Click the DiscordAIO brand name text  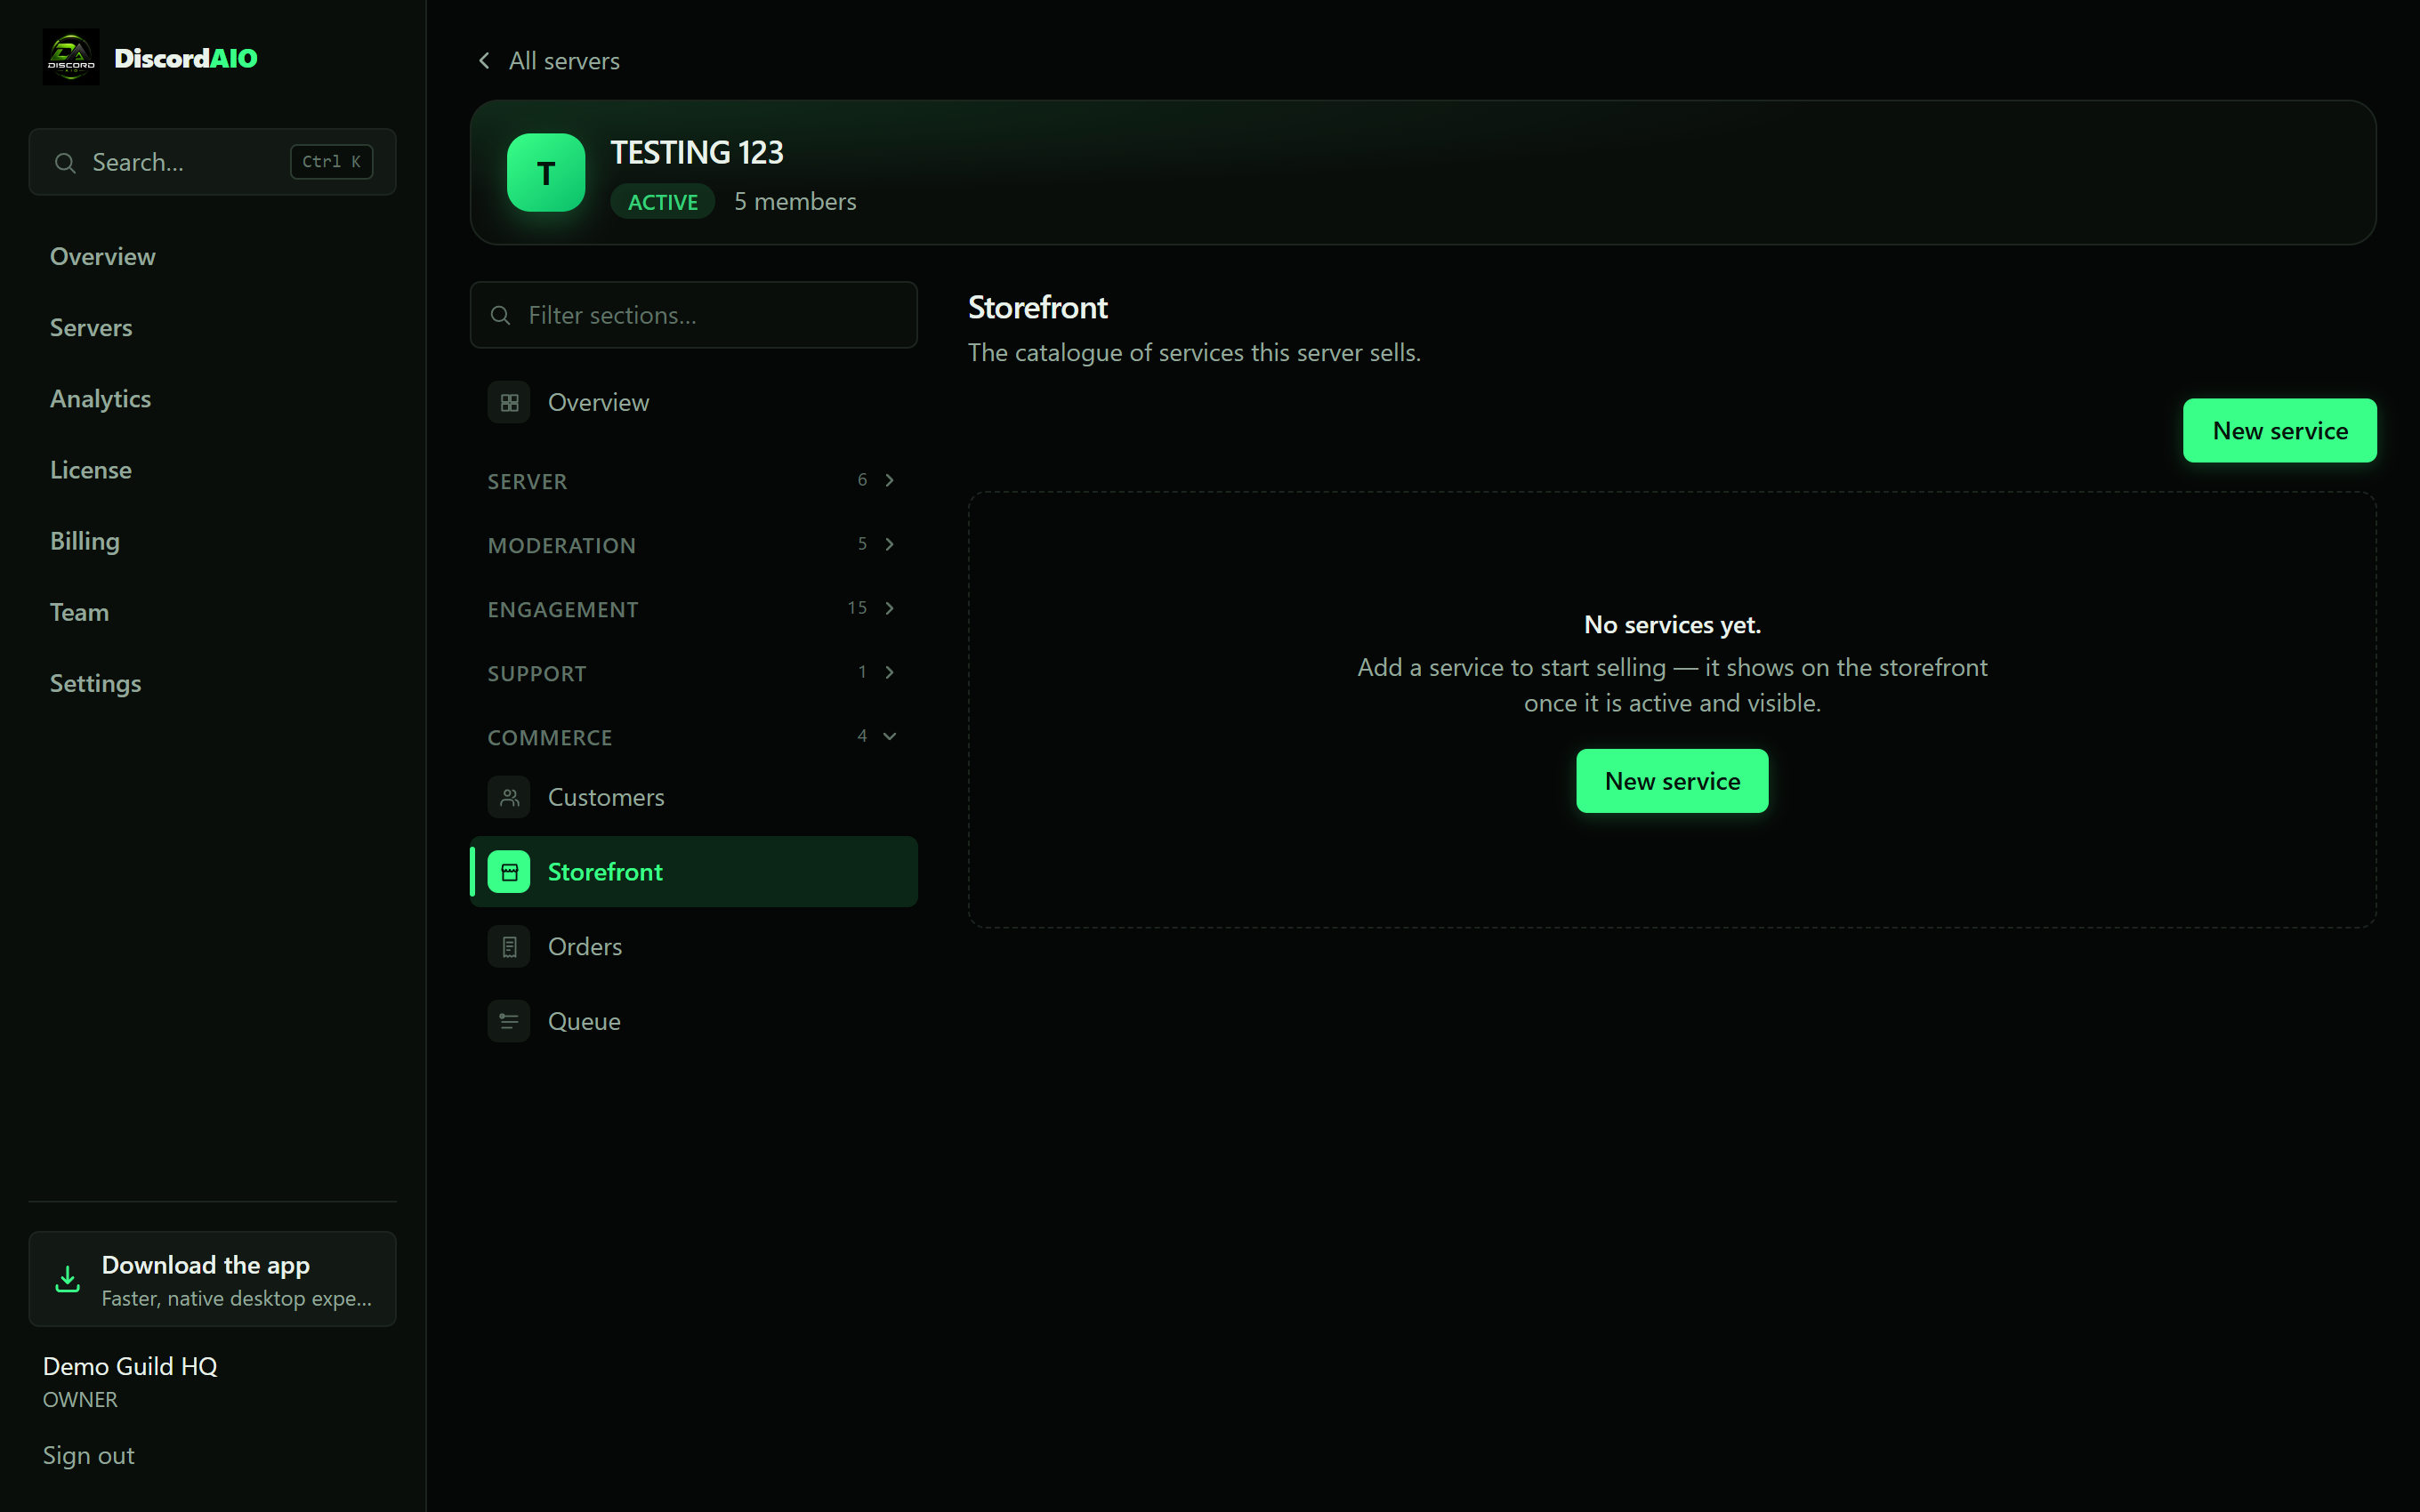coord(186,58)
